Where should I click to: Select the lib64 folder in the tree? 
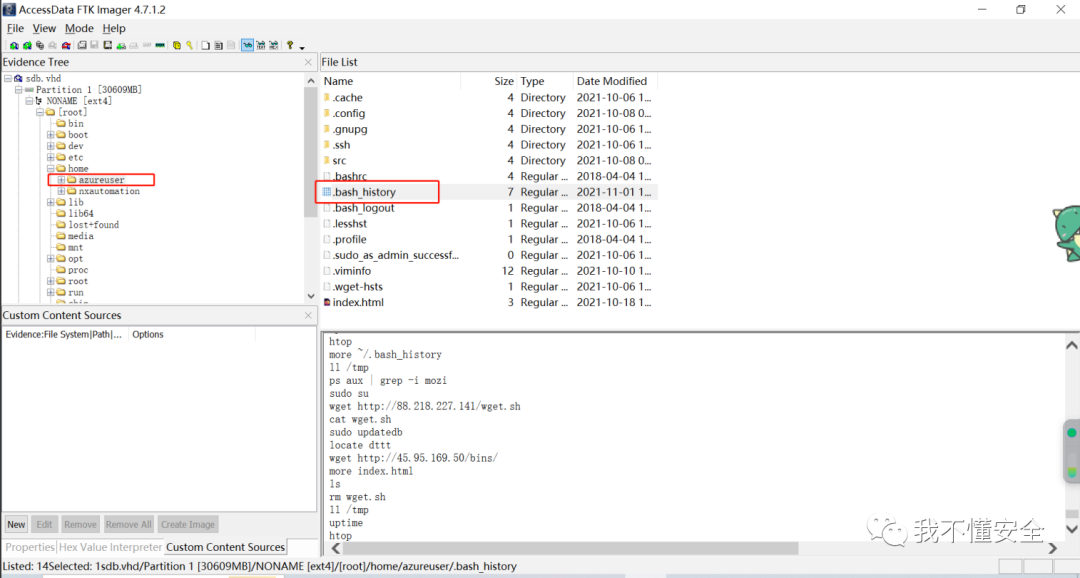81,214
